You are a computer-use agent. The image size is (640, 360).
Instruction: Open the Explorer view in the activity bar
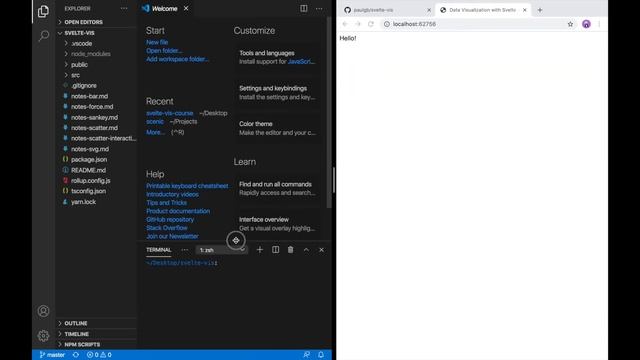coord(43,11)
